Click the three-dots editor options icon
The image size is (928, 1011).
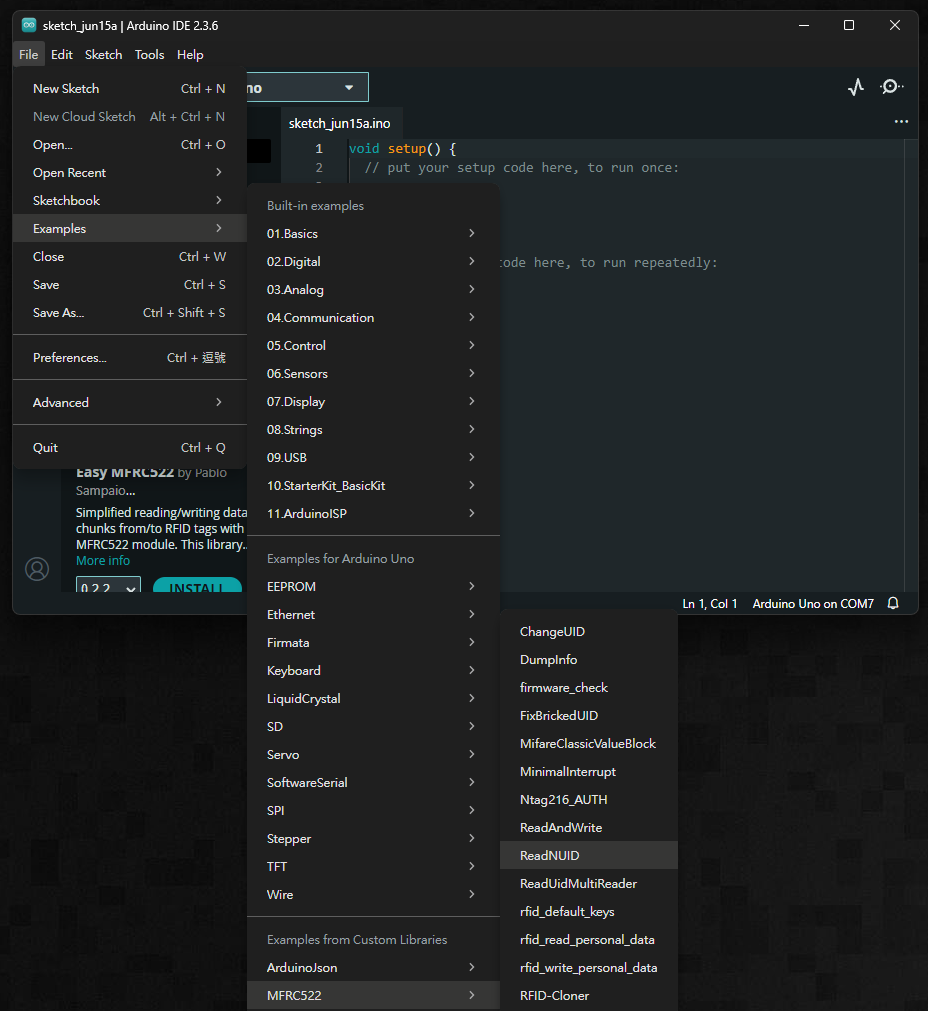click(901, 122)
